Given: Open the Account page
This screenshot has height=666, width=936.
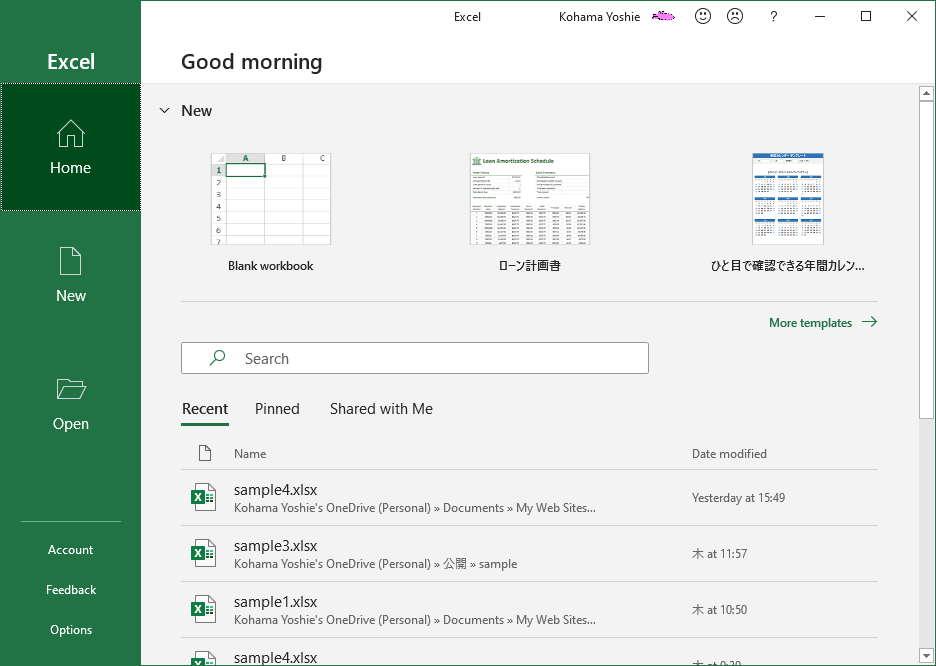Looking at the screenshot, I should tap(70, 550).
